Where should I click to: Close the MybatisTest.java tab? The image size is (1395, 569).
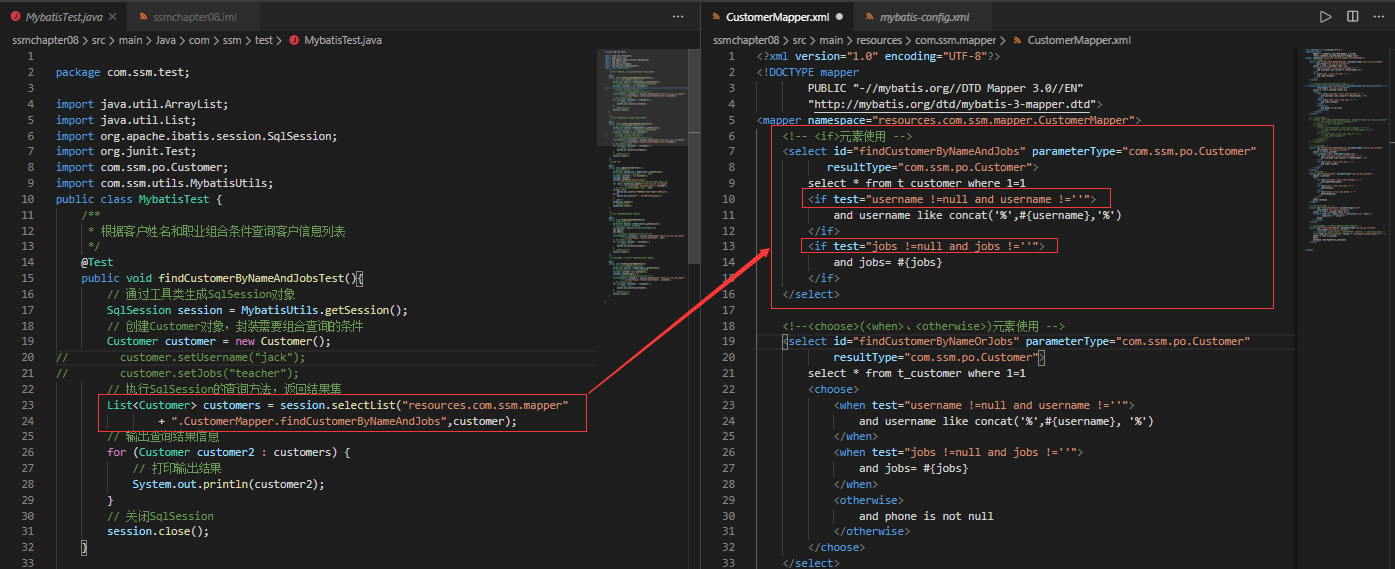110,17
